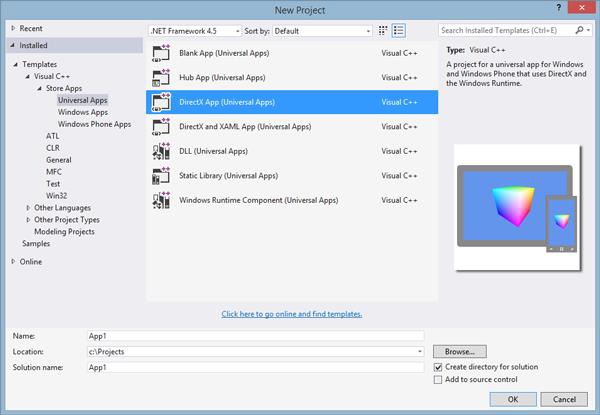This screenshot has height=415, width=600.
Task: Click the DirectX App template icon
Action: click(161, 102)
